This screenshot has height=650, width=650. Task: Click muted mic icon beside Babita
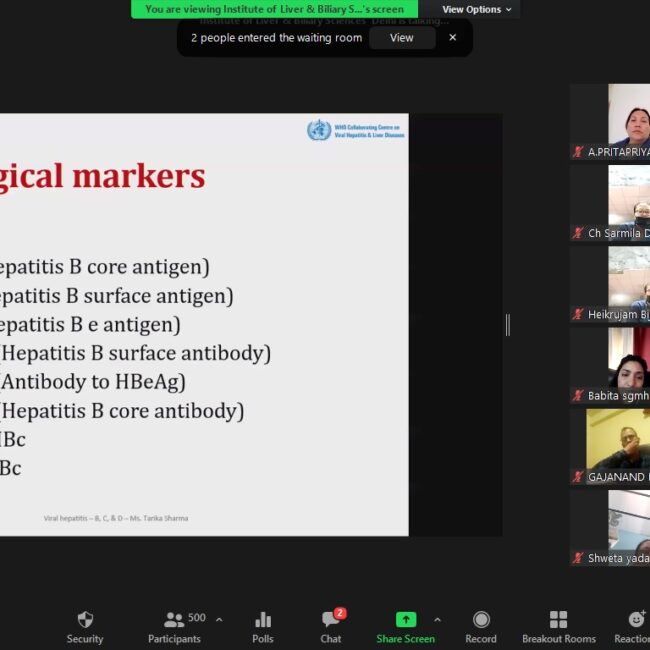click(x=578, y=396)
